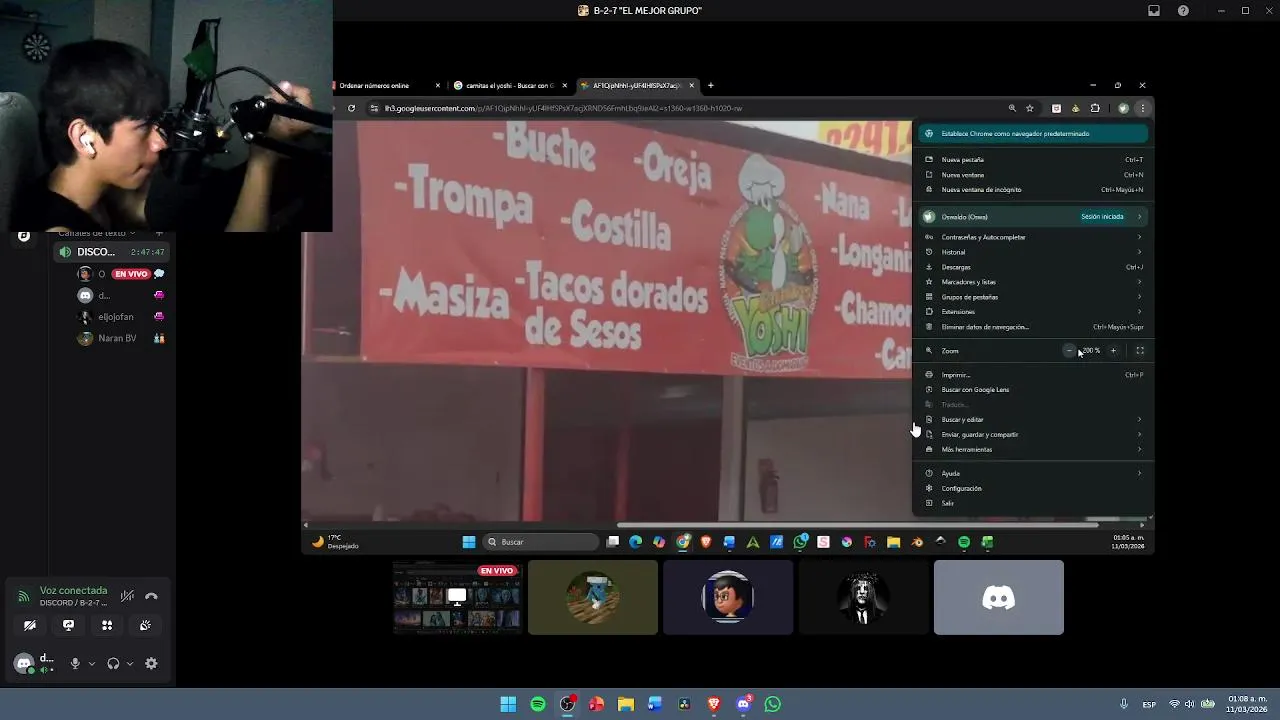
Task: Open Nueva pestaña in Chrome menu
Action: [1034, 159]
